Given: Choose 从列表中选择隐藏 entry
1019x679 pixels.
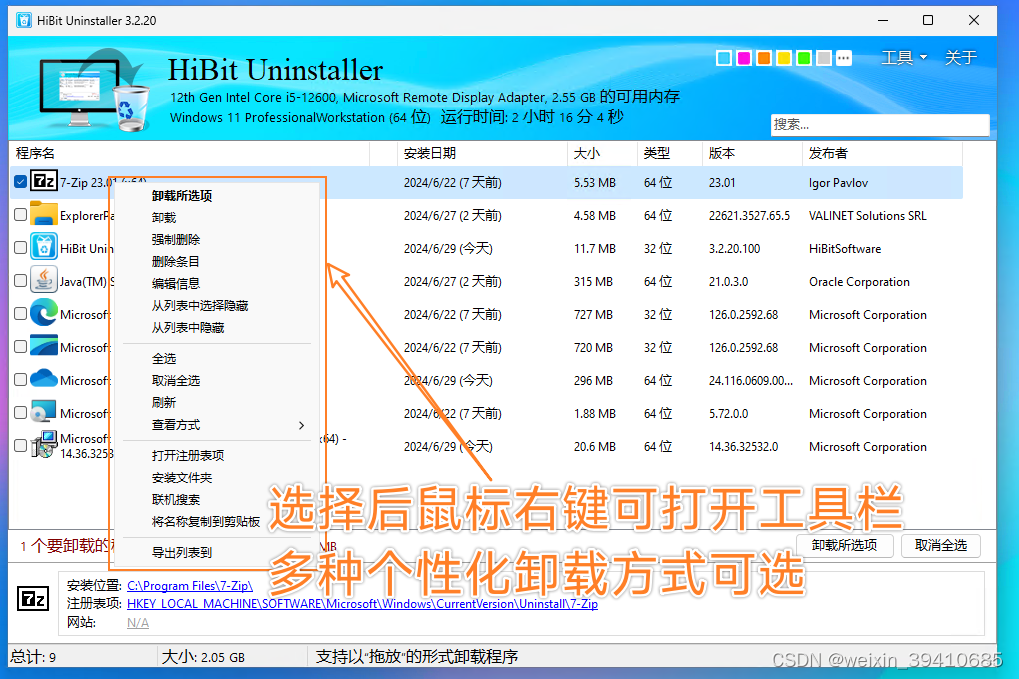Looking at the screenshot, I should tap(200, 306).
